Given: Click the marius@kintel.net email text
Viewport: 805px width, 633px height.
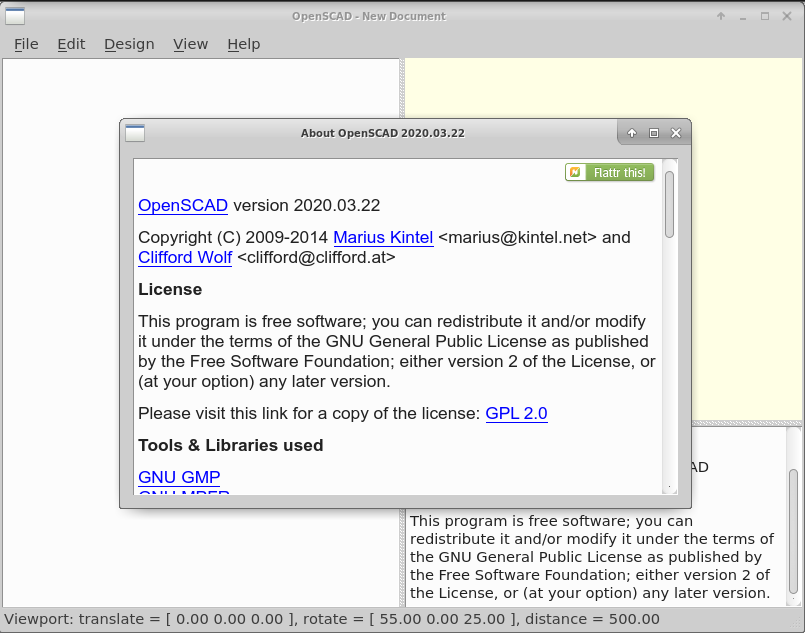Looking at the screenshot, I should click(518, 237).
